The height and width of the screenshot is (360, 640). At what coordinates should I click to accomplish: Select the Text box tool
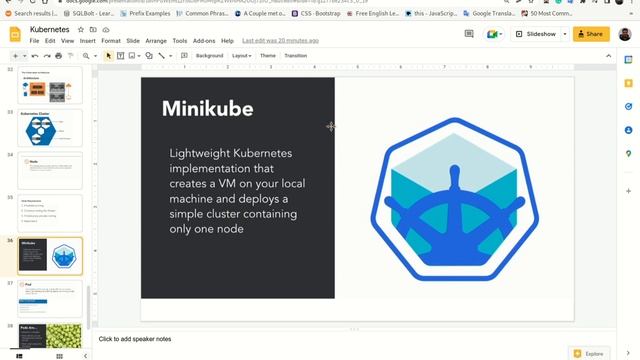click(x=120, y=56)
